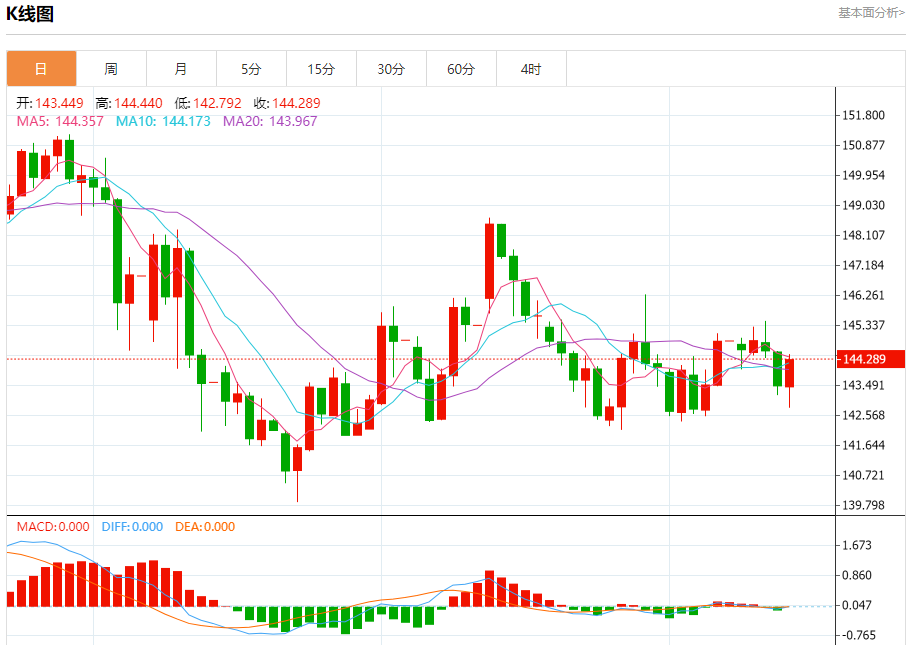This screenshot has width=911, height=645.
Task: Select the 日 daily chart tab
Action: [41, 69]
